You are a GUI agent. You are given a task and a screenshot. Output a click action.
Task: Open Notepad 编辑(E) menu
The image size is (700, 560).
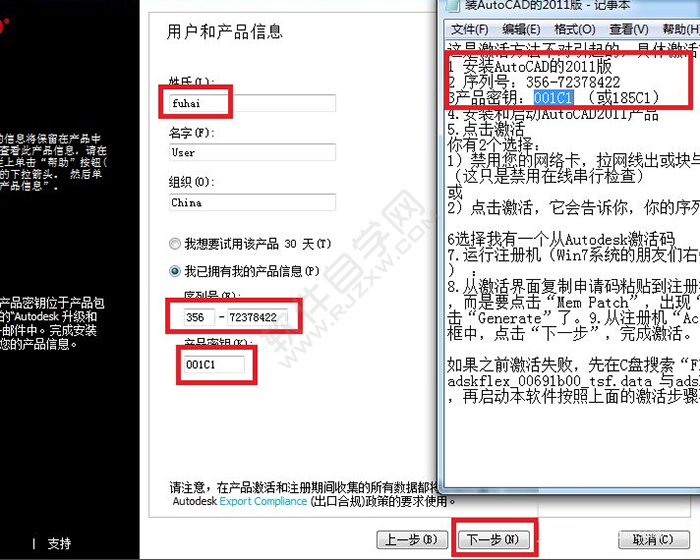pos(521,29)
